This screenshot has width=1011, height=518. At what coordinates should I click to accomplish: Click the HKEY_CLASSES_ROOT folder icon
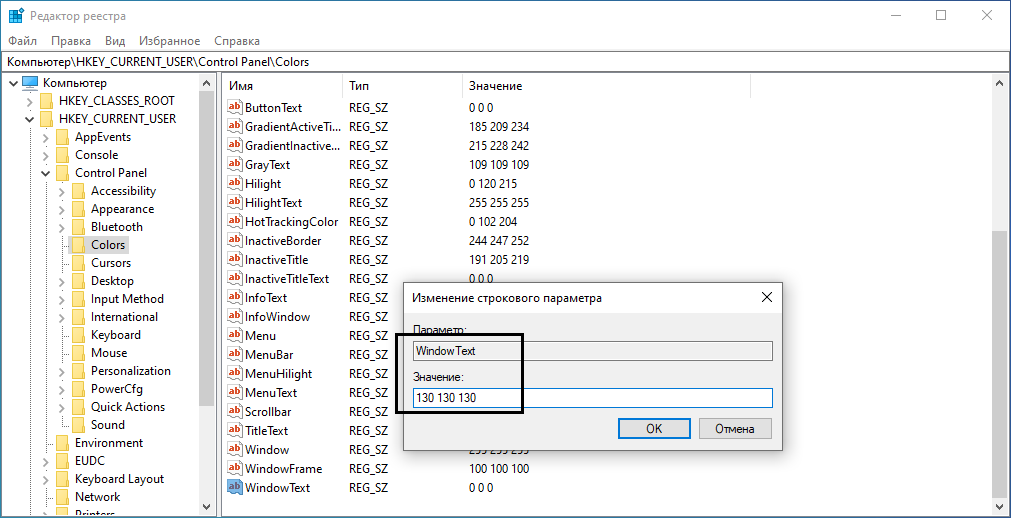(x=46, y=101)
